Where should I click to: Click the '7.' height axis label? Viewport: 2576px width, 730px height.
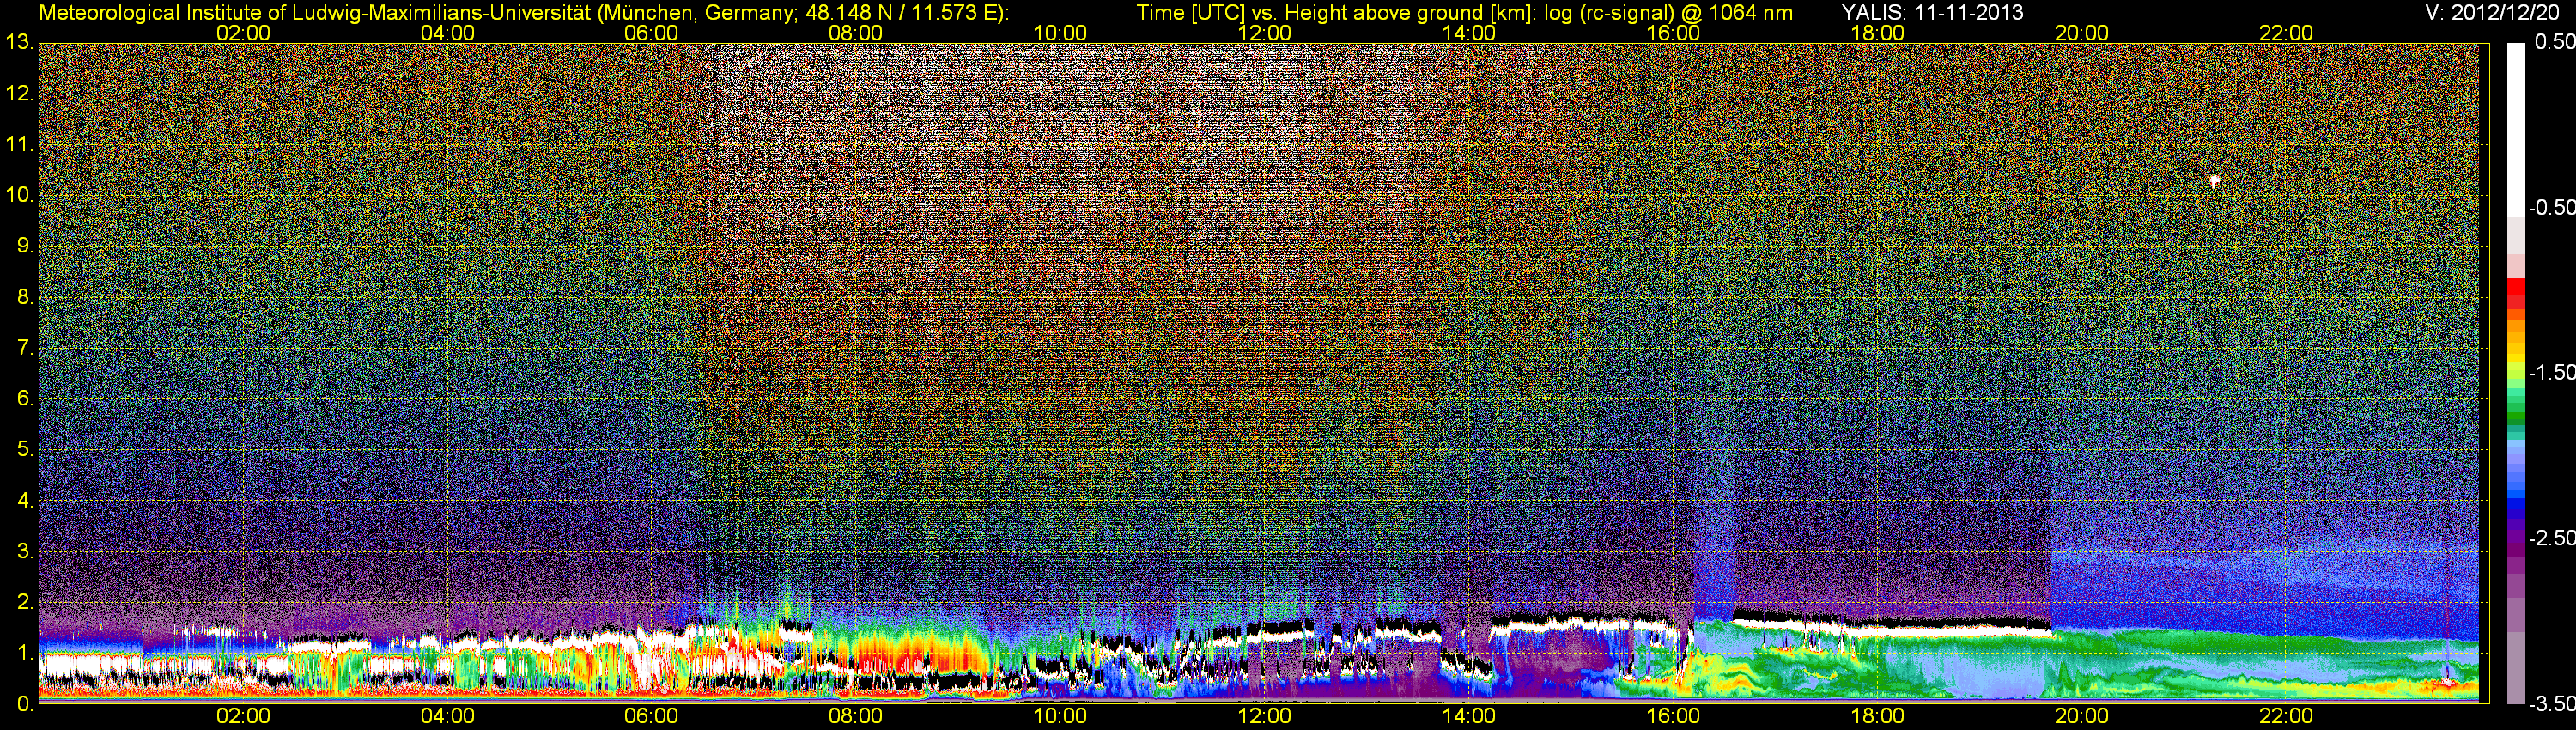[x=25, y=348]
